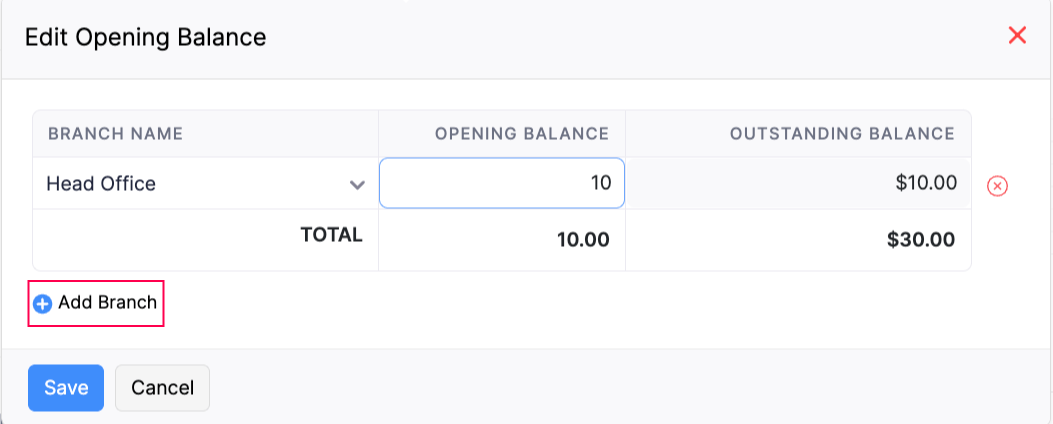Click the chevron arrow in the branch selector
The height and width of the screenshot is (424, 1053).
tap(356, 185)
